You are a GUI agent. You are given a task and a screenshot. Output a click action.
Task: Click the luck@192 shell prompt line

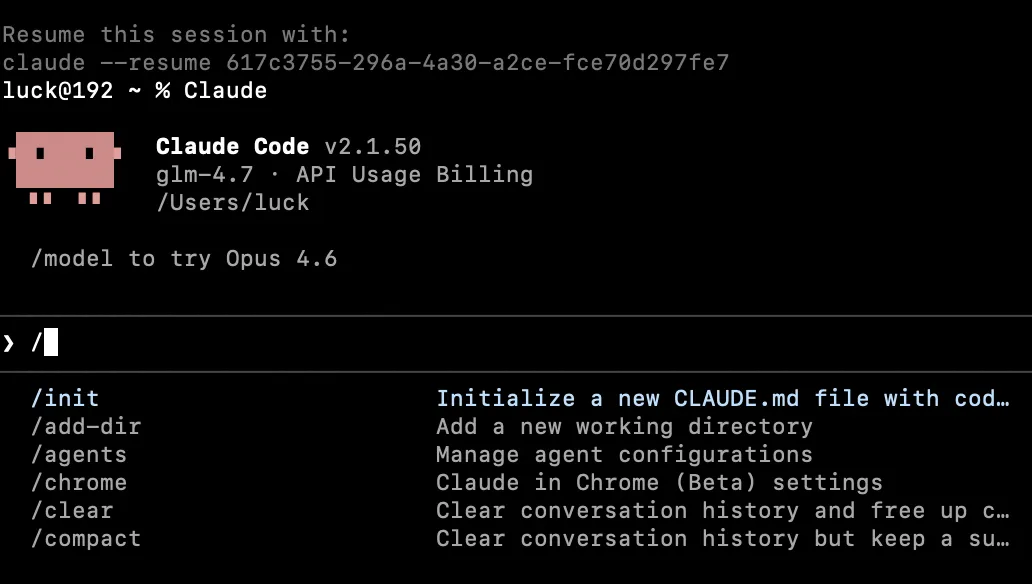click(x=134, y=90)
